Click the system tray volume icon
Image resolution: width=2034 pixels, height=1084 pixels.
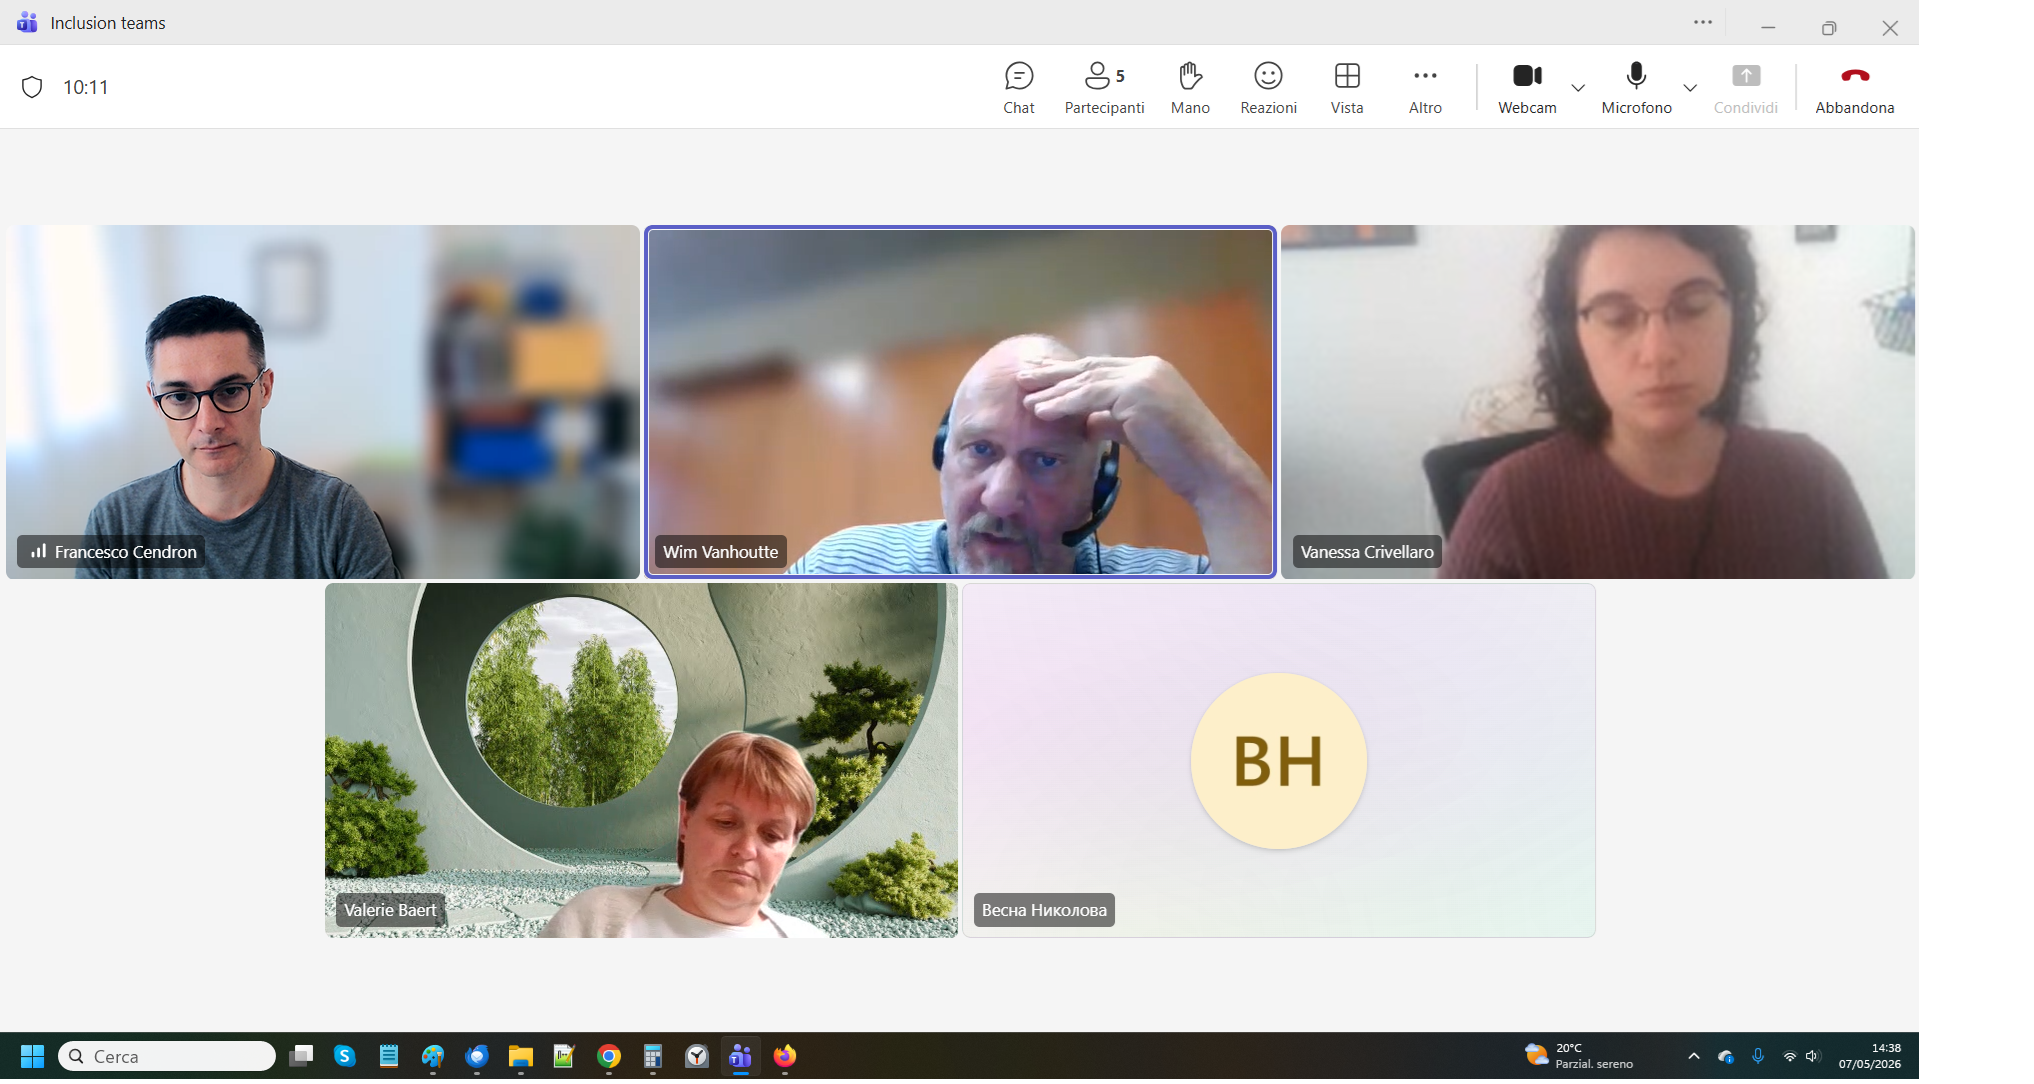1813,1056
